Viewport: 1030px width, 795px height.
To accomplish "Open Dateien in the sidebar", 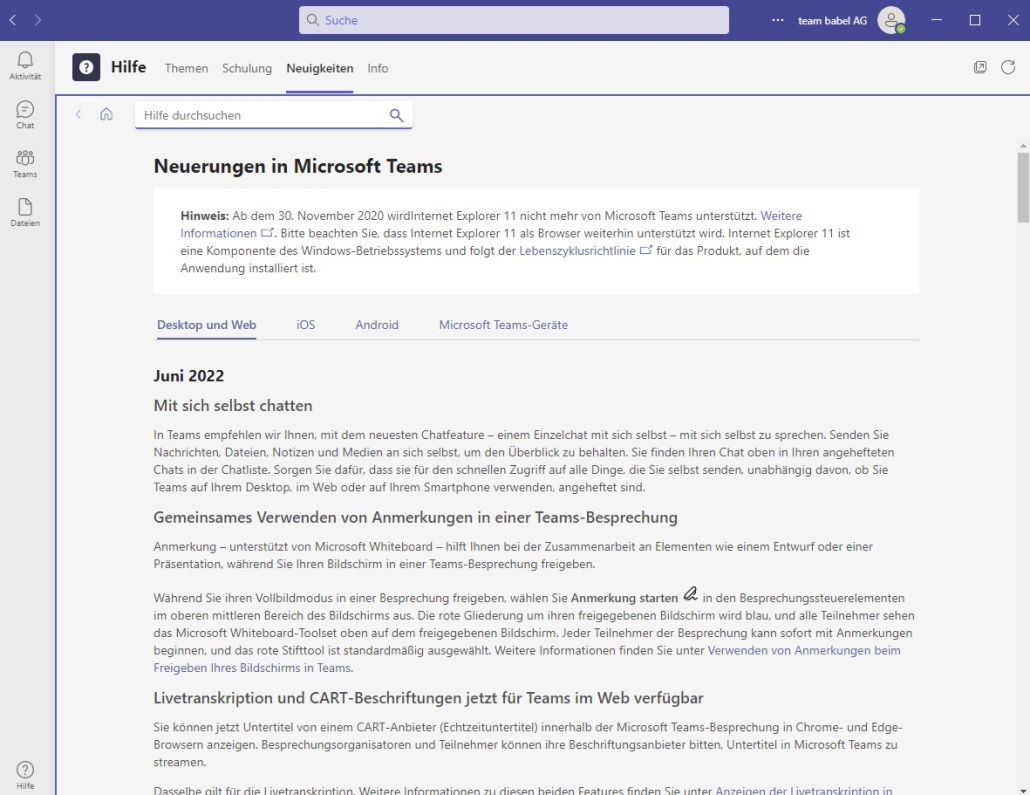I will [x=25, y=212].
